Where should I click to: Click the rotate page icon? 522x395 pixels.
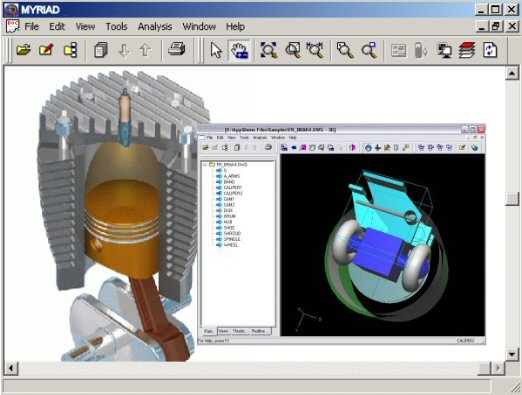(490, 50)
